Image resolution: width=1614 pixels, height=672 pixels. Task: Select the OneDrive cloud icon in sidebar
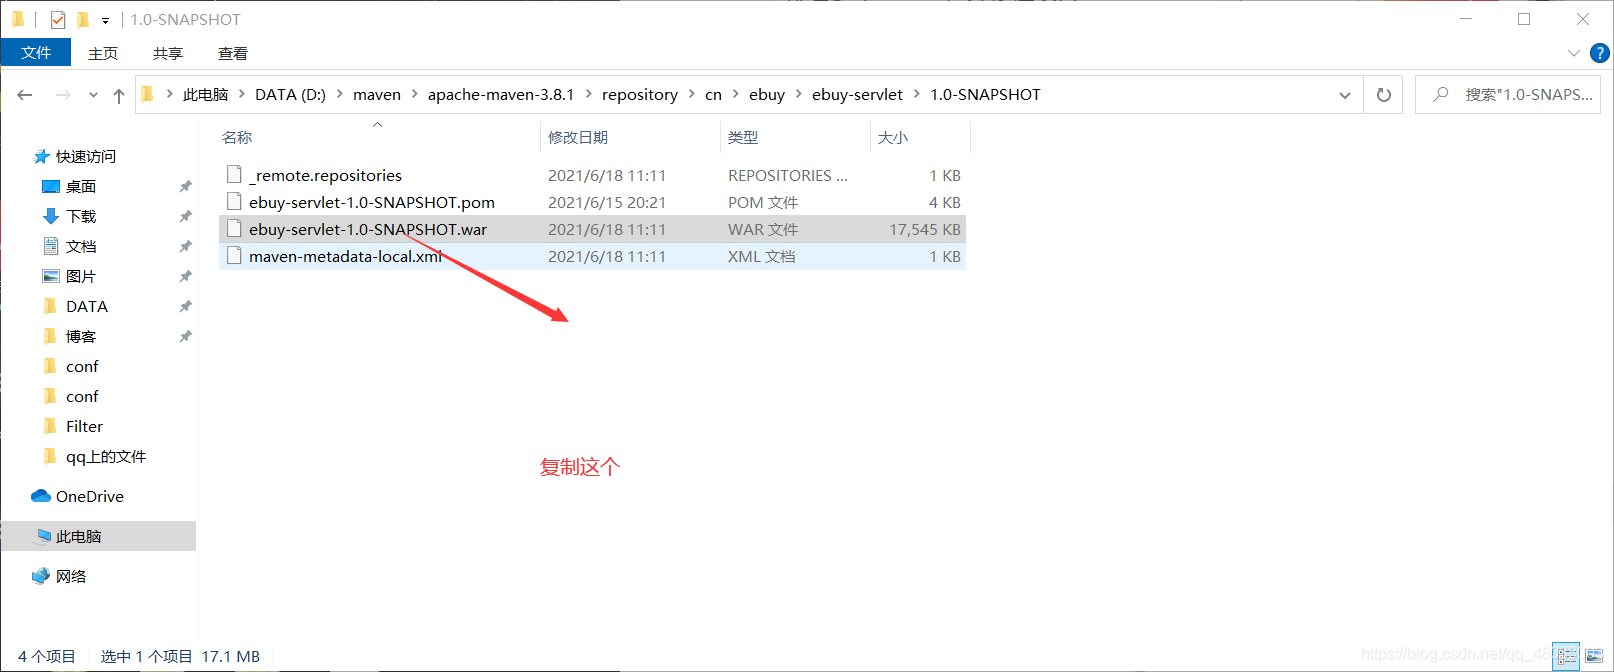pyautogui.click(x=41, y=496)
